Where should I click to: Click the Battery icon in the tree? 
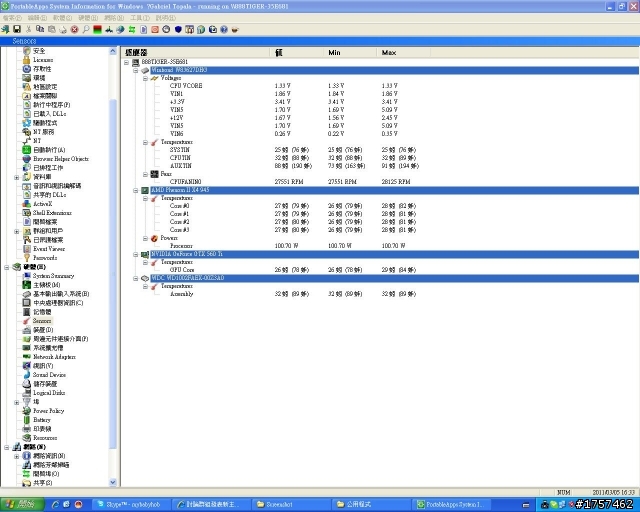click(x=27, y=420)
